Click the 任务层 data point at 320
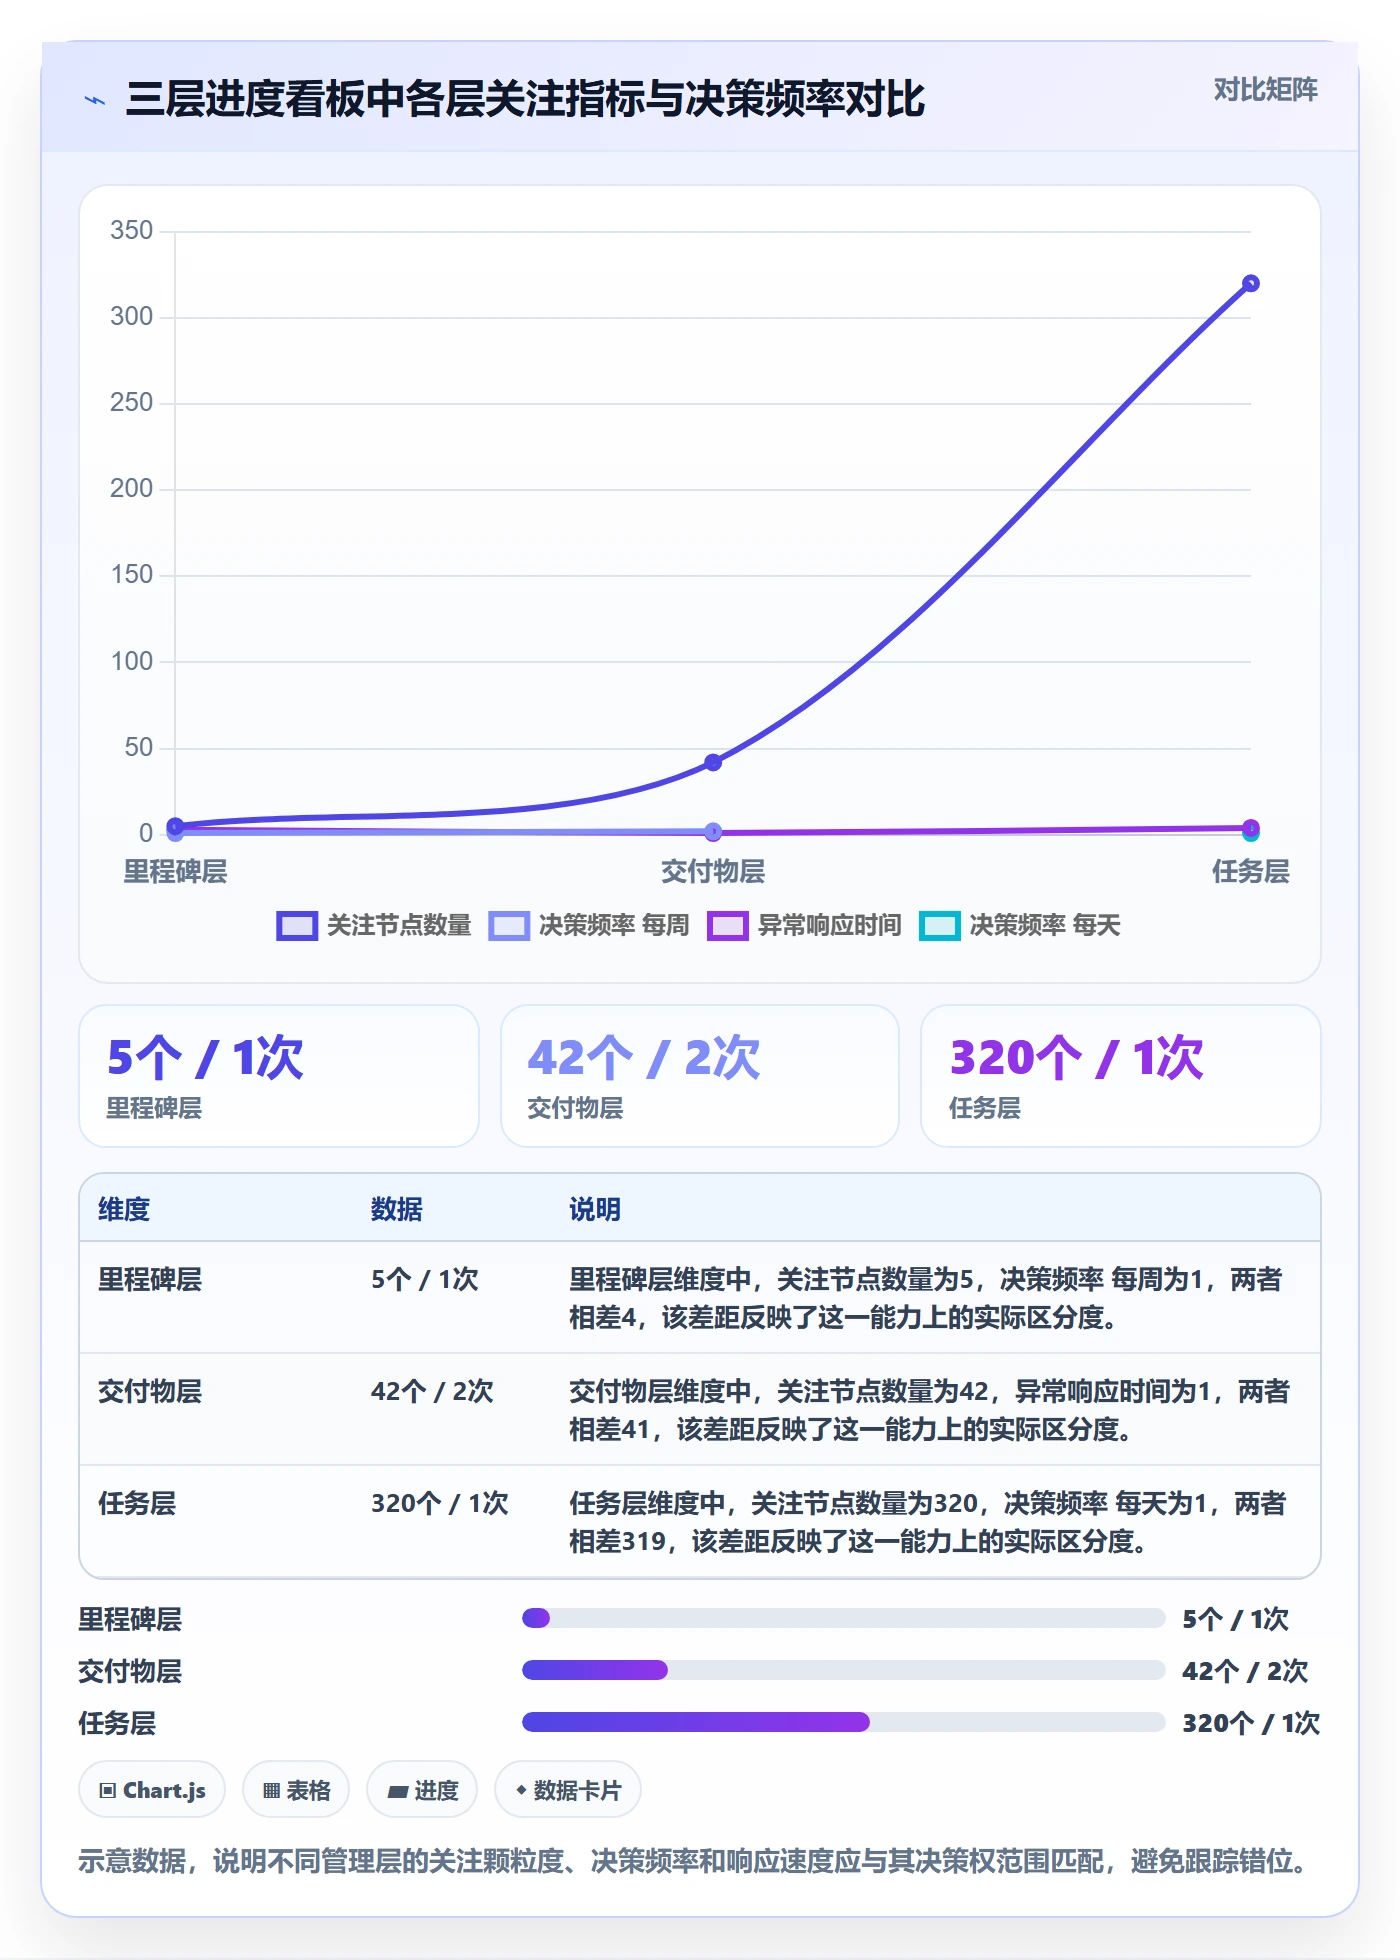This screenshot has width=1400, height=1960. (x=1250, y=284)
